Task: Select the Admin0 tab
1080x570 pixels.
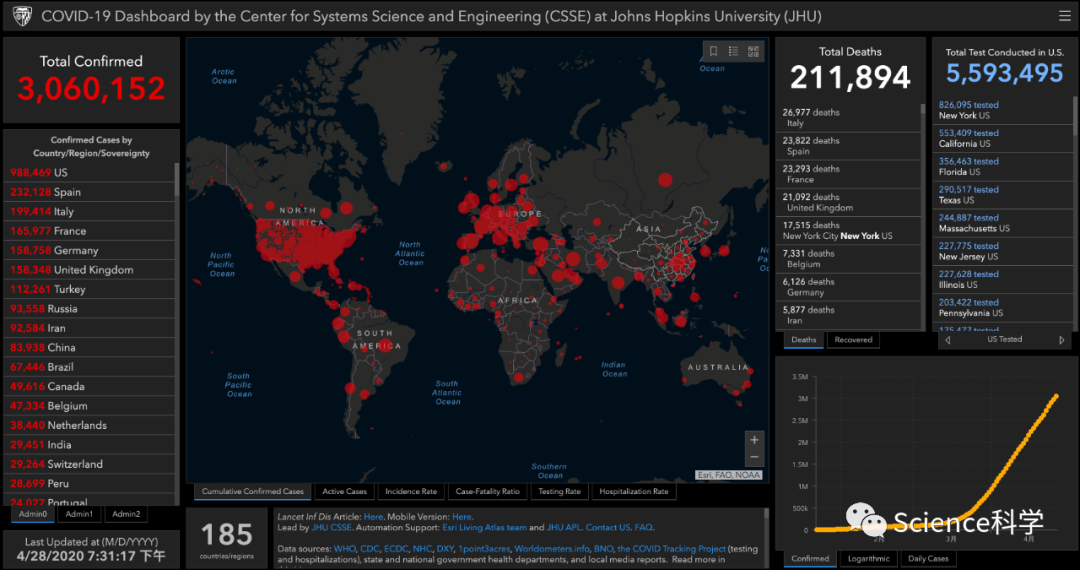Action: 33,514
